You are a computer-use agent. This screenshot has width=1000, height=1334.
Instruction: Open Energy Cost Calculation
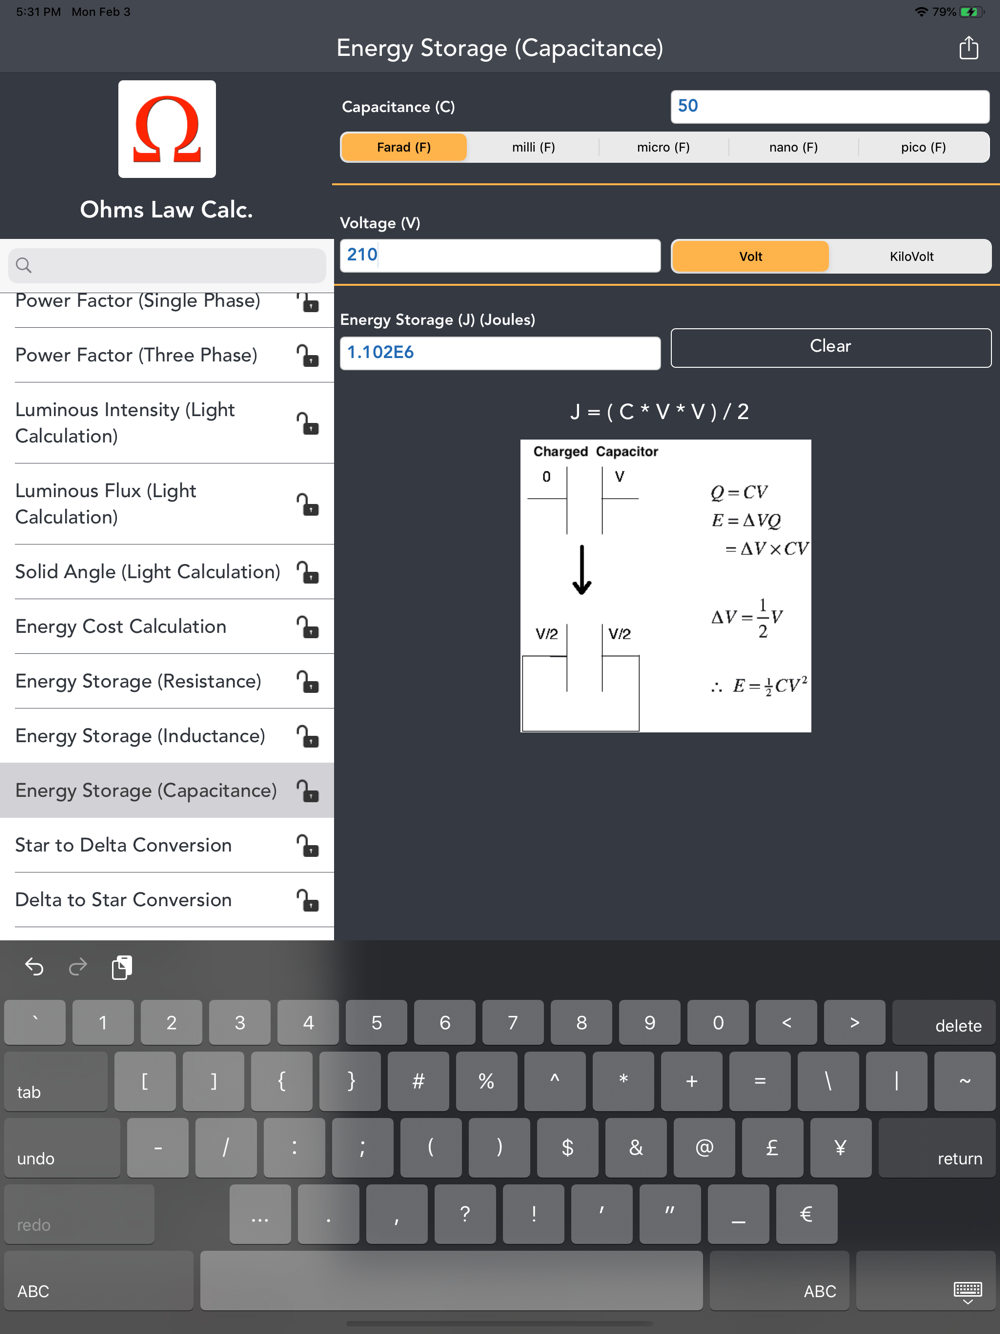[x=167, y=627]
